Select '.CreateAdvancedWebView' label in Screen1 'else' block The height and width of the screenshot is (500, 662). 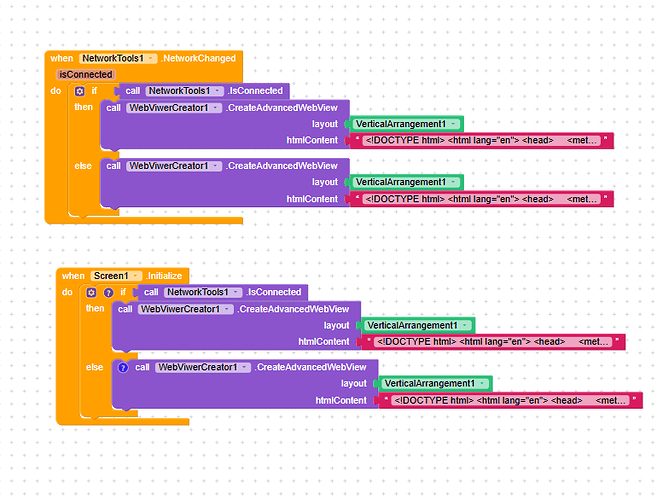[x=311, y=367]
